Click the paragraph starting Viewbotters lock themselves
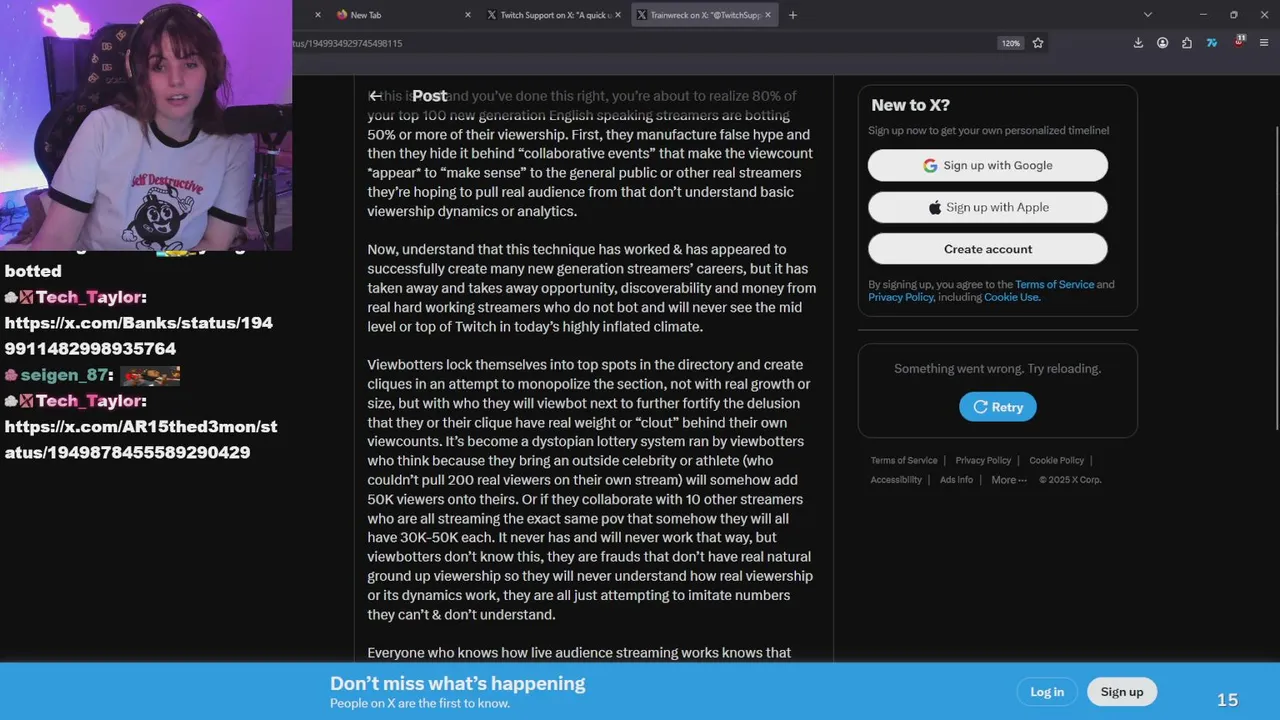Screen dimensions: 1280x720 point(590,490)
